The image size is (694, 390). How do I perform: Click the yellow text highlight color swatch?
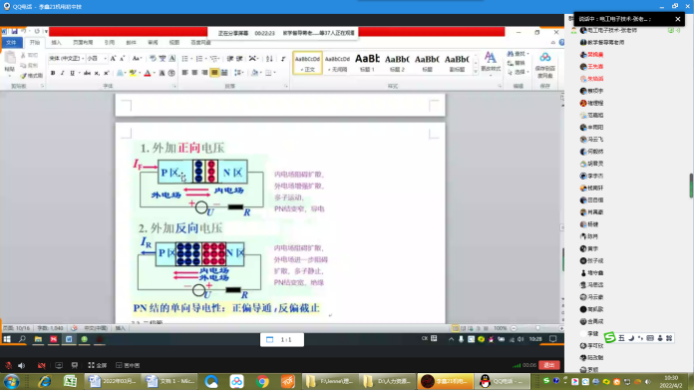coord(132,73)
